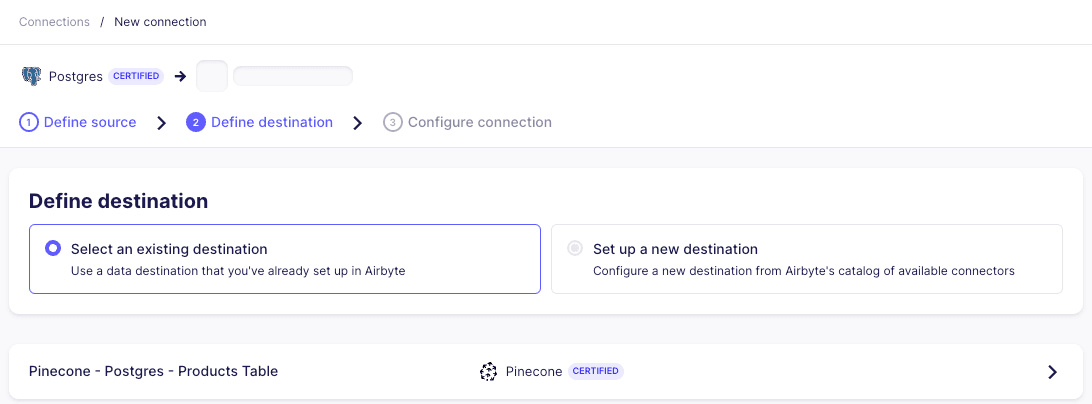1092x404 pixels.
Task: Click the step 1 circle icon
Action: click(x=29, y=123)
